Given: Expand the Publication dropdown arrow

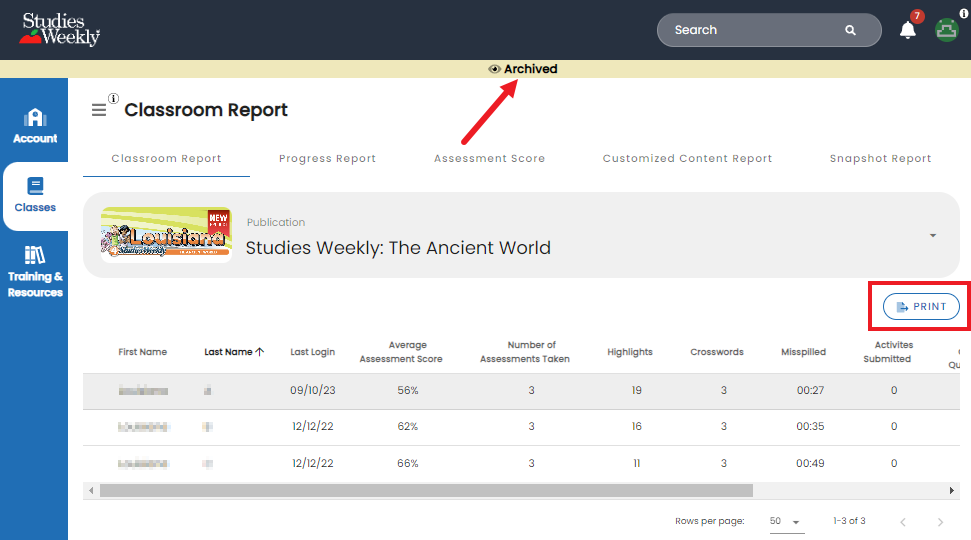Looking at the screenshot, I should (x=933, y=235).
